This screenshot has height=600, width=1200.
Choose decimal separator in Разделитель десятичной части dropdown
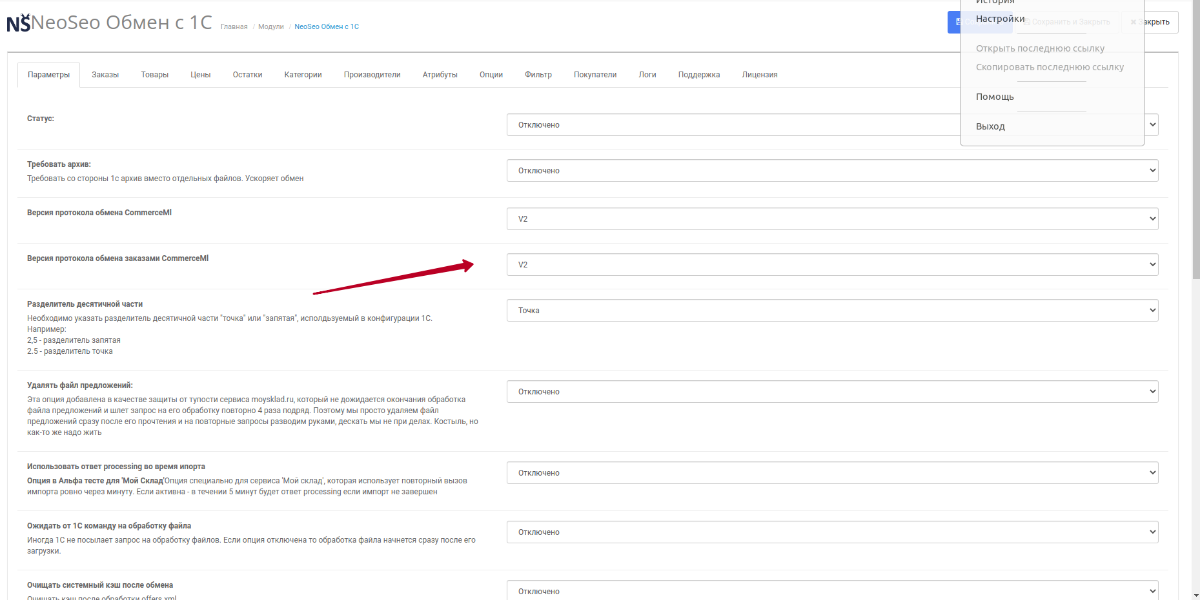coord(833,311)
